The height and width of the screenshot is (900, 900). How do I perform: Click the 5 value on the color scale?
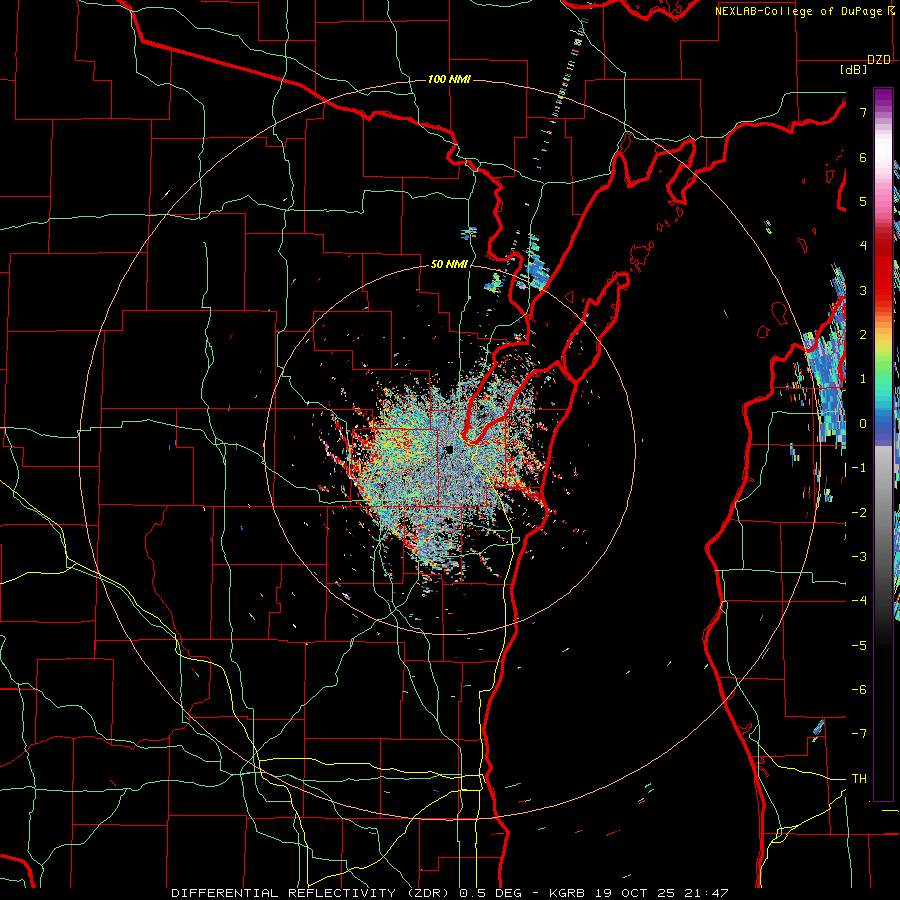(863, 201)
